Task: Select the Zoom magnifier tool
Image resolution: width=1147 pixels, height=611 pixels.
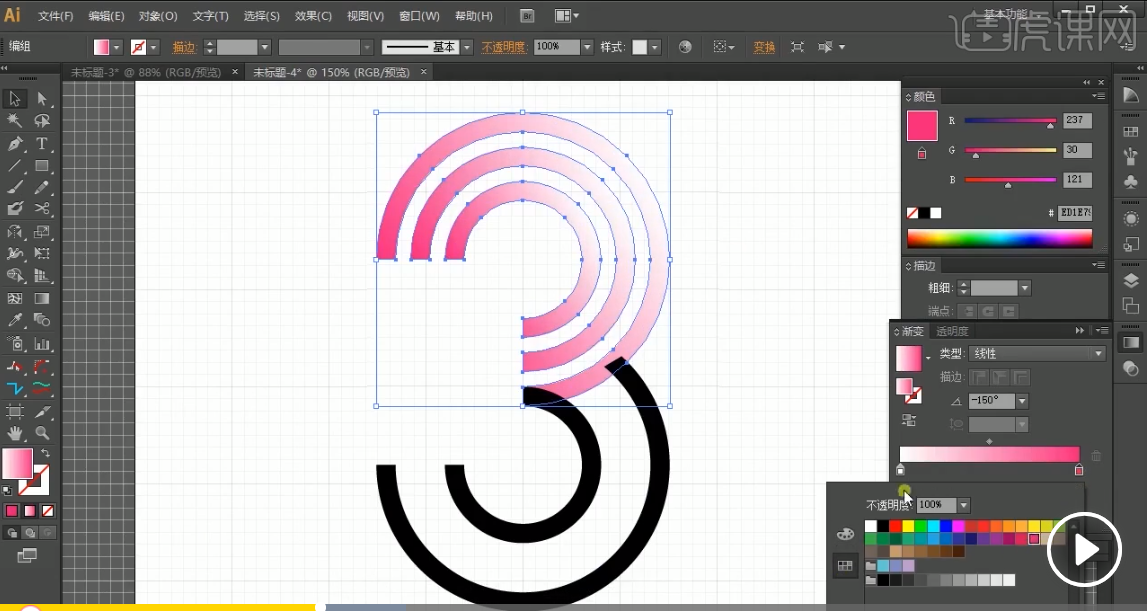Action: (x=42, y=433)
